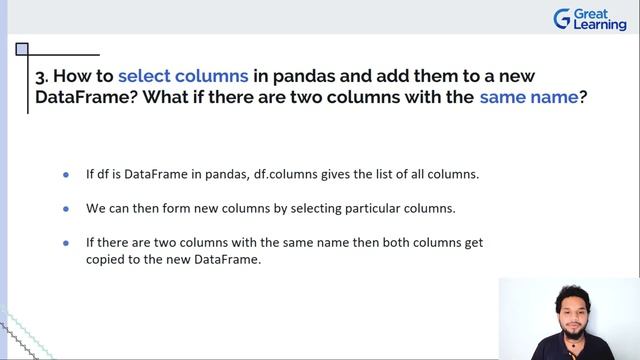This screenshot has height=360, width=640.
Task: Click the Great Learning brand text
Action: pos(600,19)
